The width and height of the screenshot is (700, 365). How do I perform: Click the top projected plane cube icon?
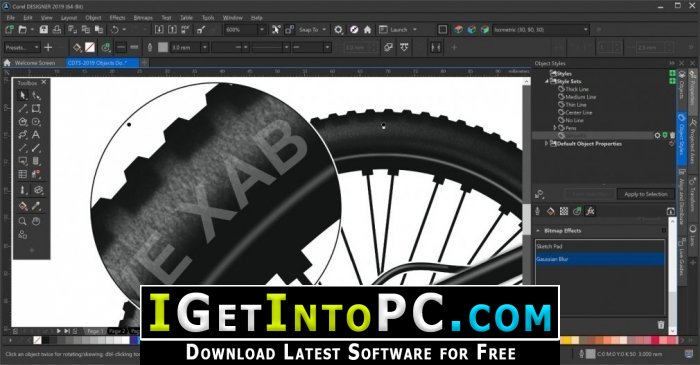coord(458,30)
